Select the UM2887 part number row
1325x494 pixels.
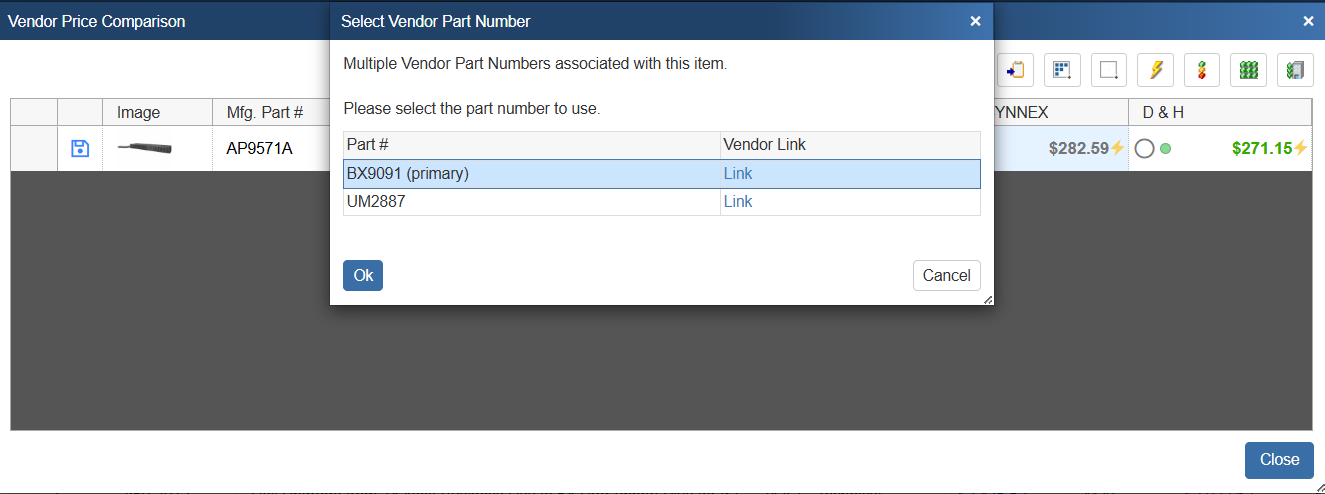coord(530,202)
